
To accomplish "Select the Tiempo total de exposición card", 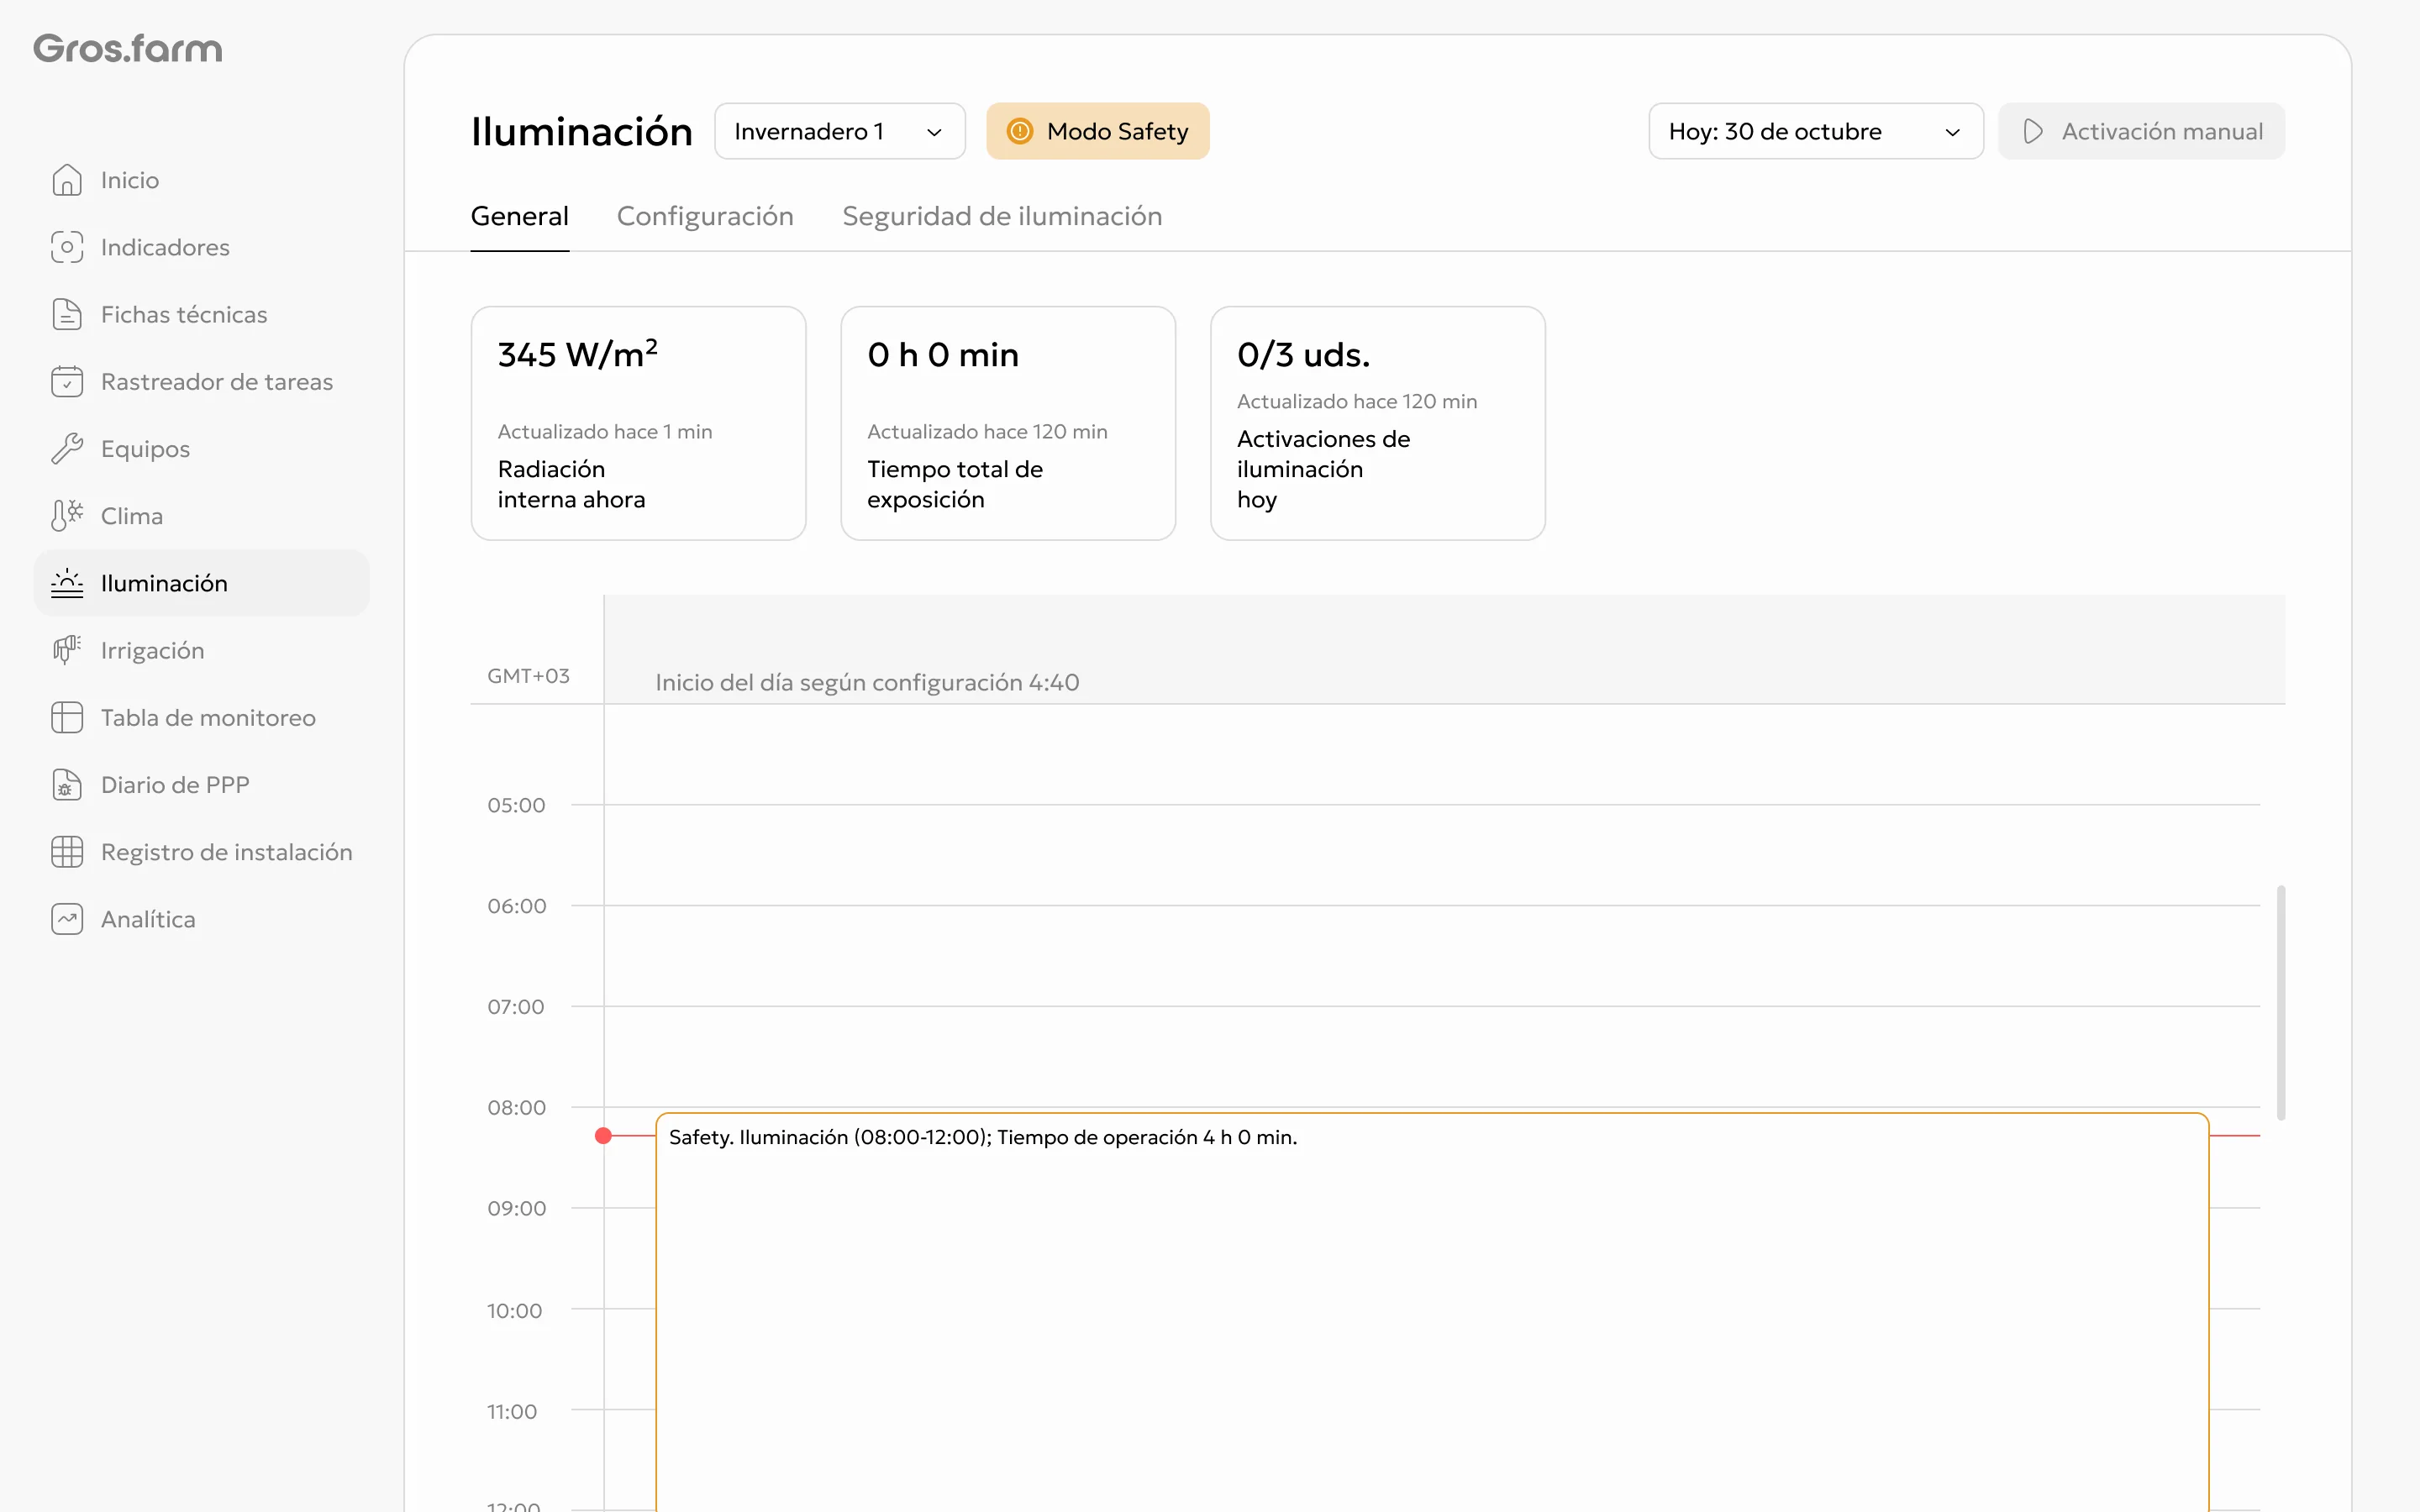I will 1008,423.
